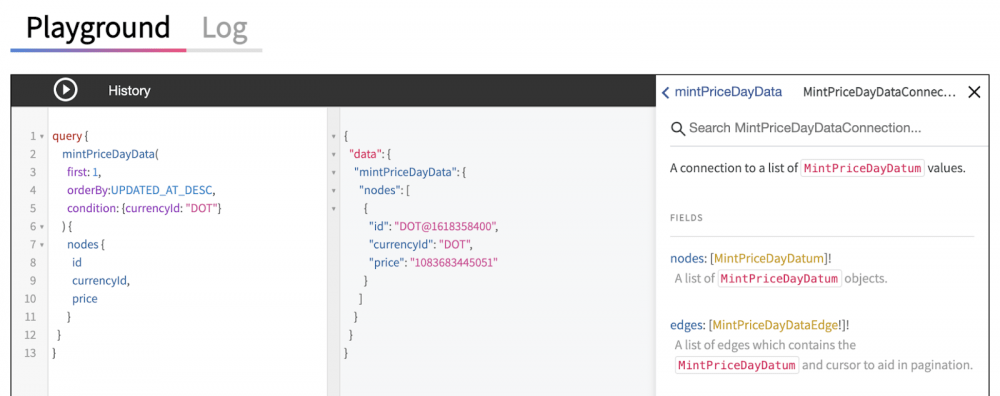This screenshot has width=1000, height=396.
Task: Click the MintPriceDayDatum tag in description
Action: click(x=862, y=169)
